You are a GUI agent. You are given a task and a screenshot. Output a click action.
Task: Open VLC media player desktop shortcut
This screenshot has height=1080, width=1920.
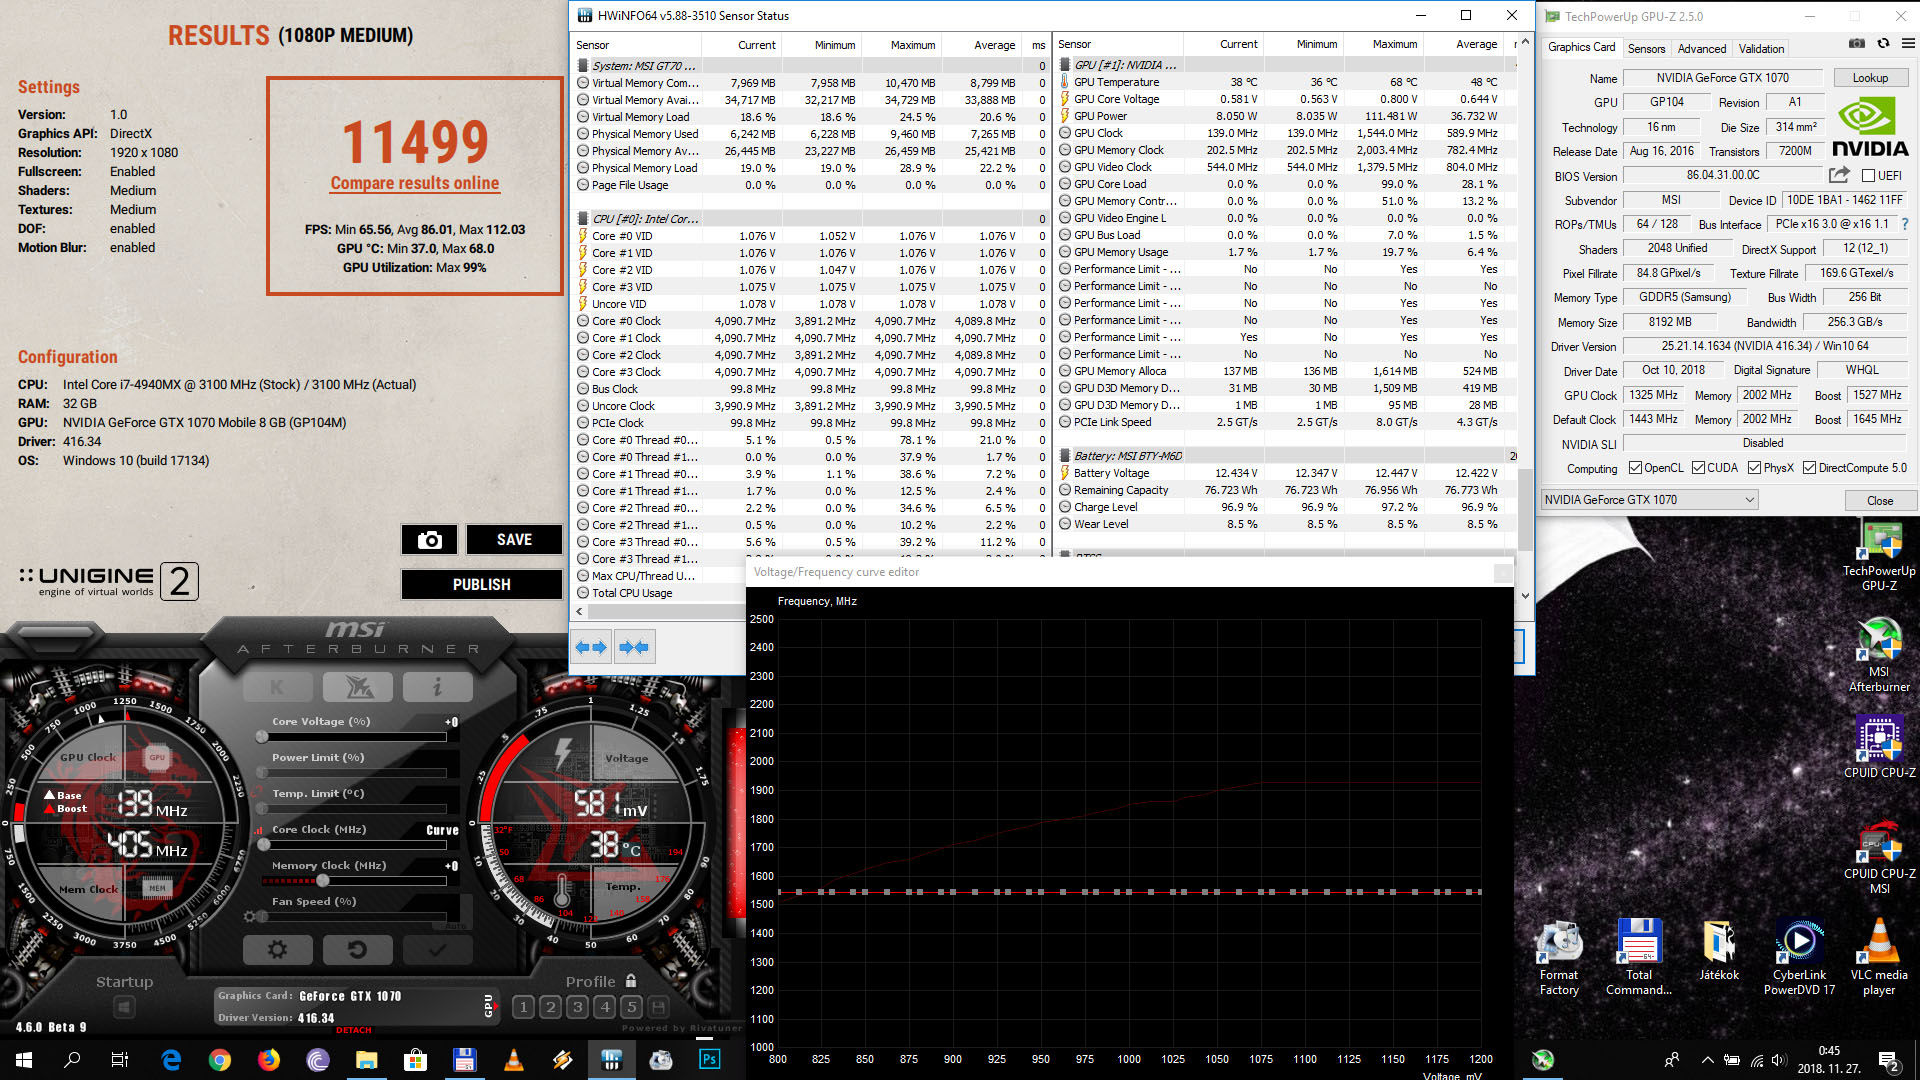(1879, 957)
